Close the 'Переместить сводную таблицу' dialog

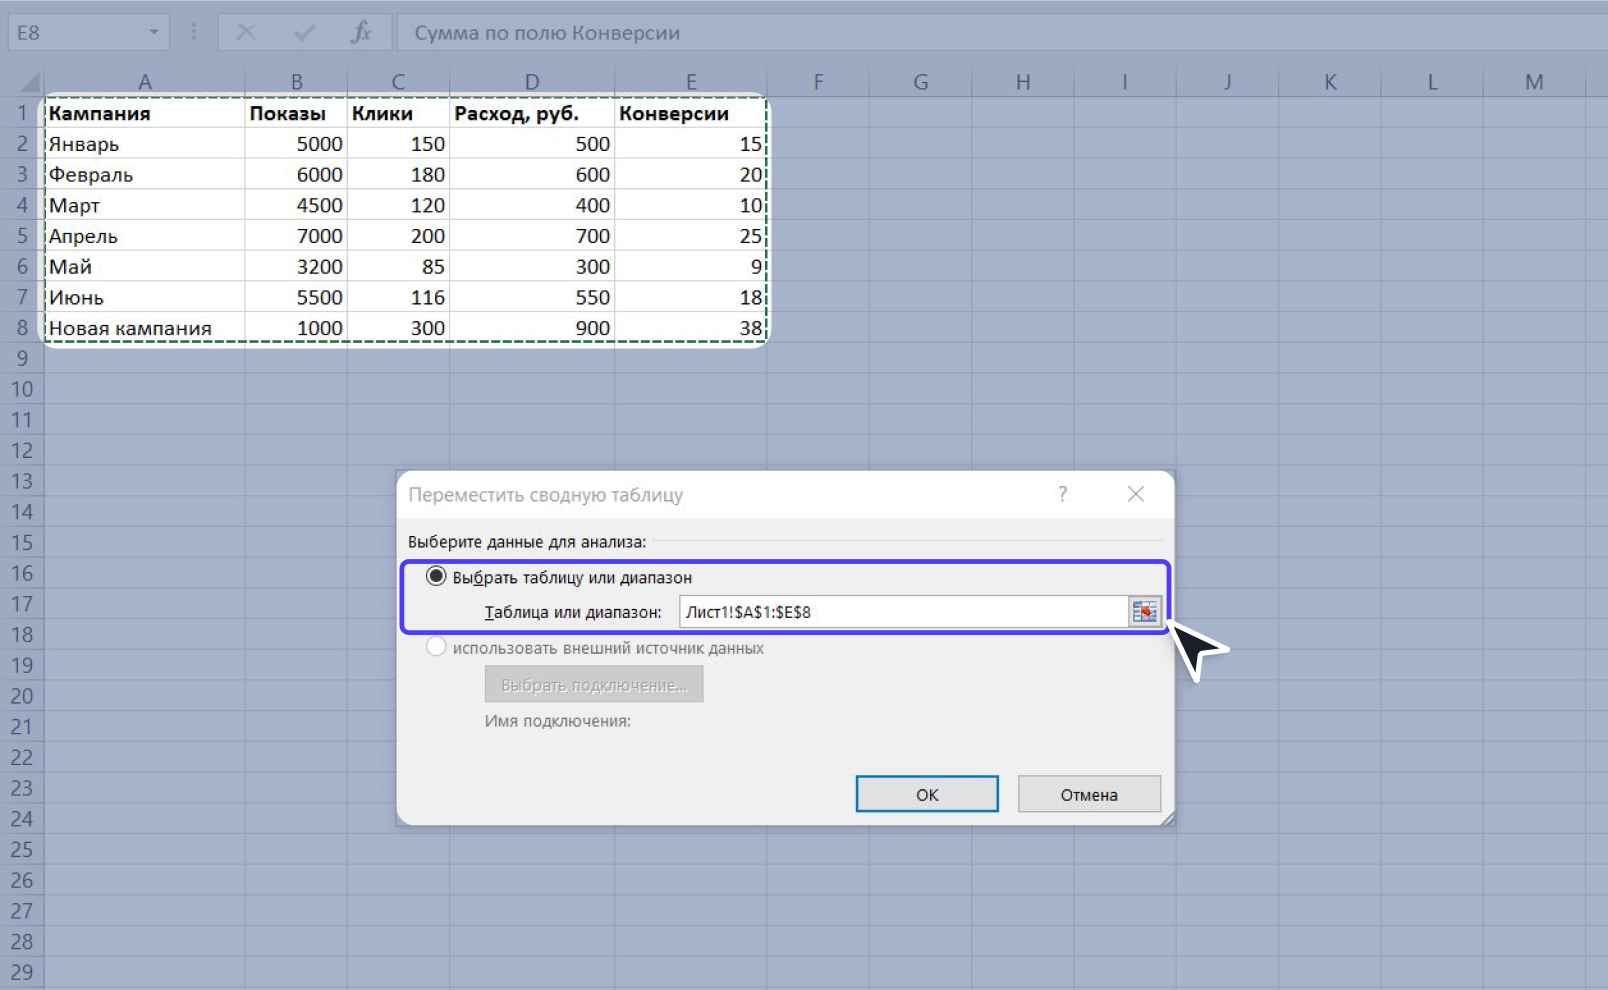coord(1135,494)
